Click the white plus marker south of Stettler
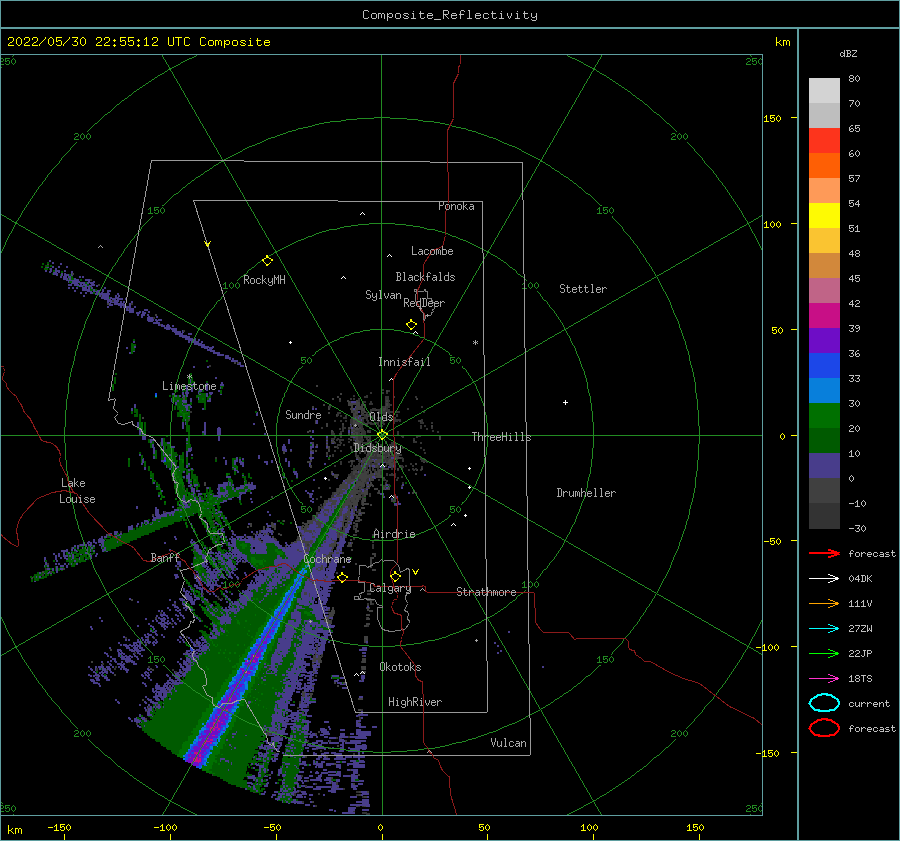The width and height of the screenshot is (900, 841). pyautogui.click(x=565, y=402)
